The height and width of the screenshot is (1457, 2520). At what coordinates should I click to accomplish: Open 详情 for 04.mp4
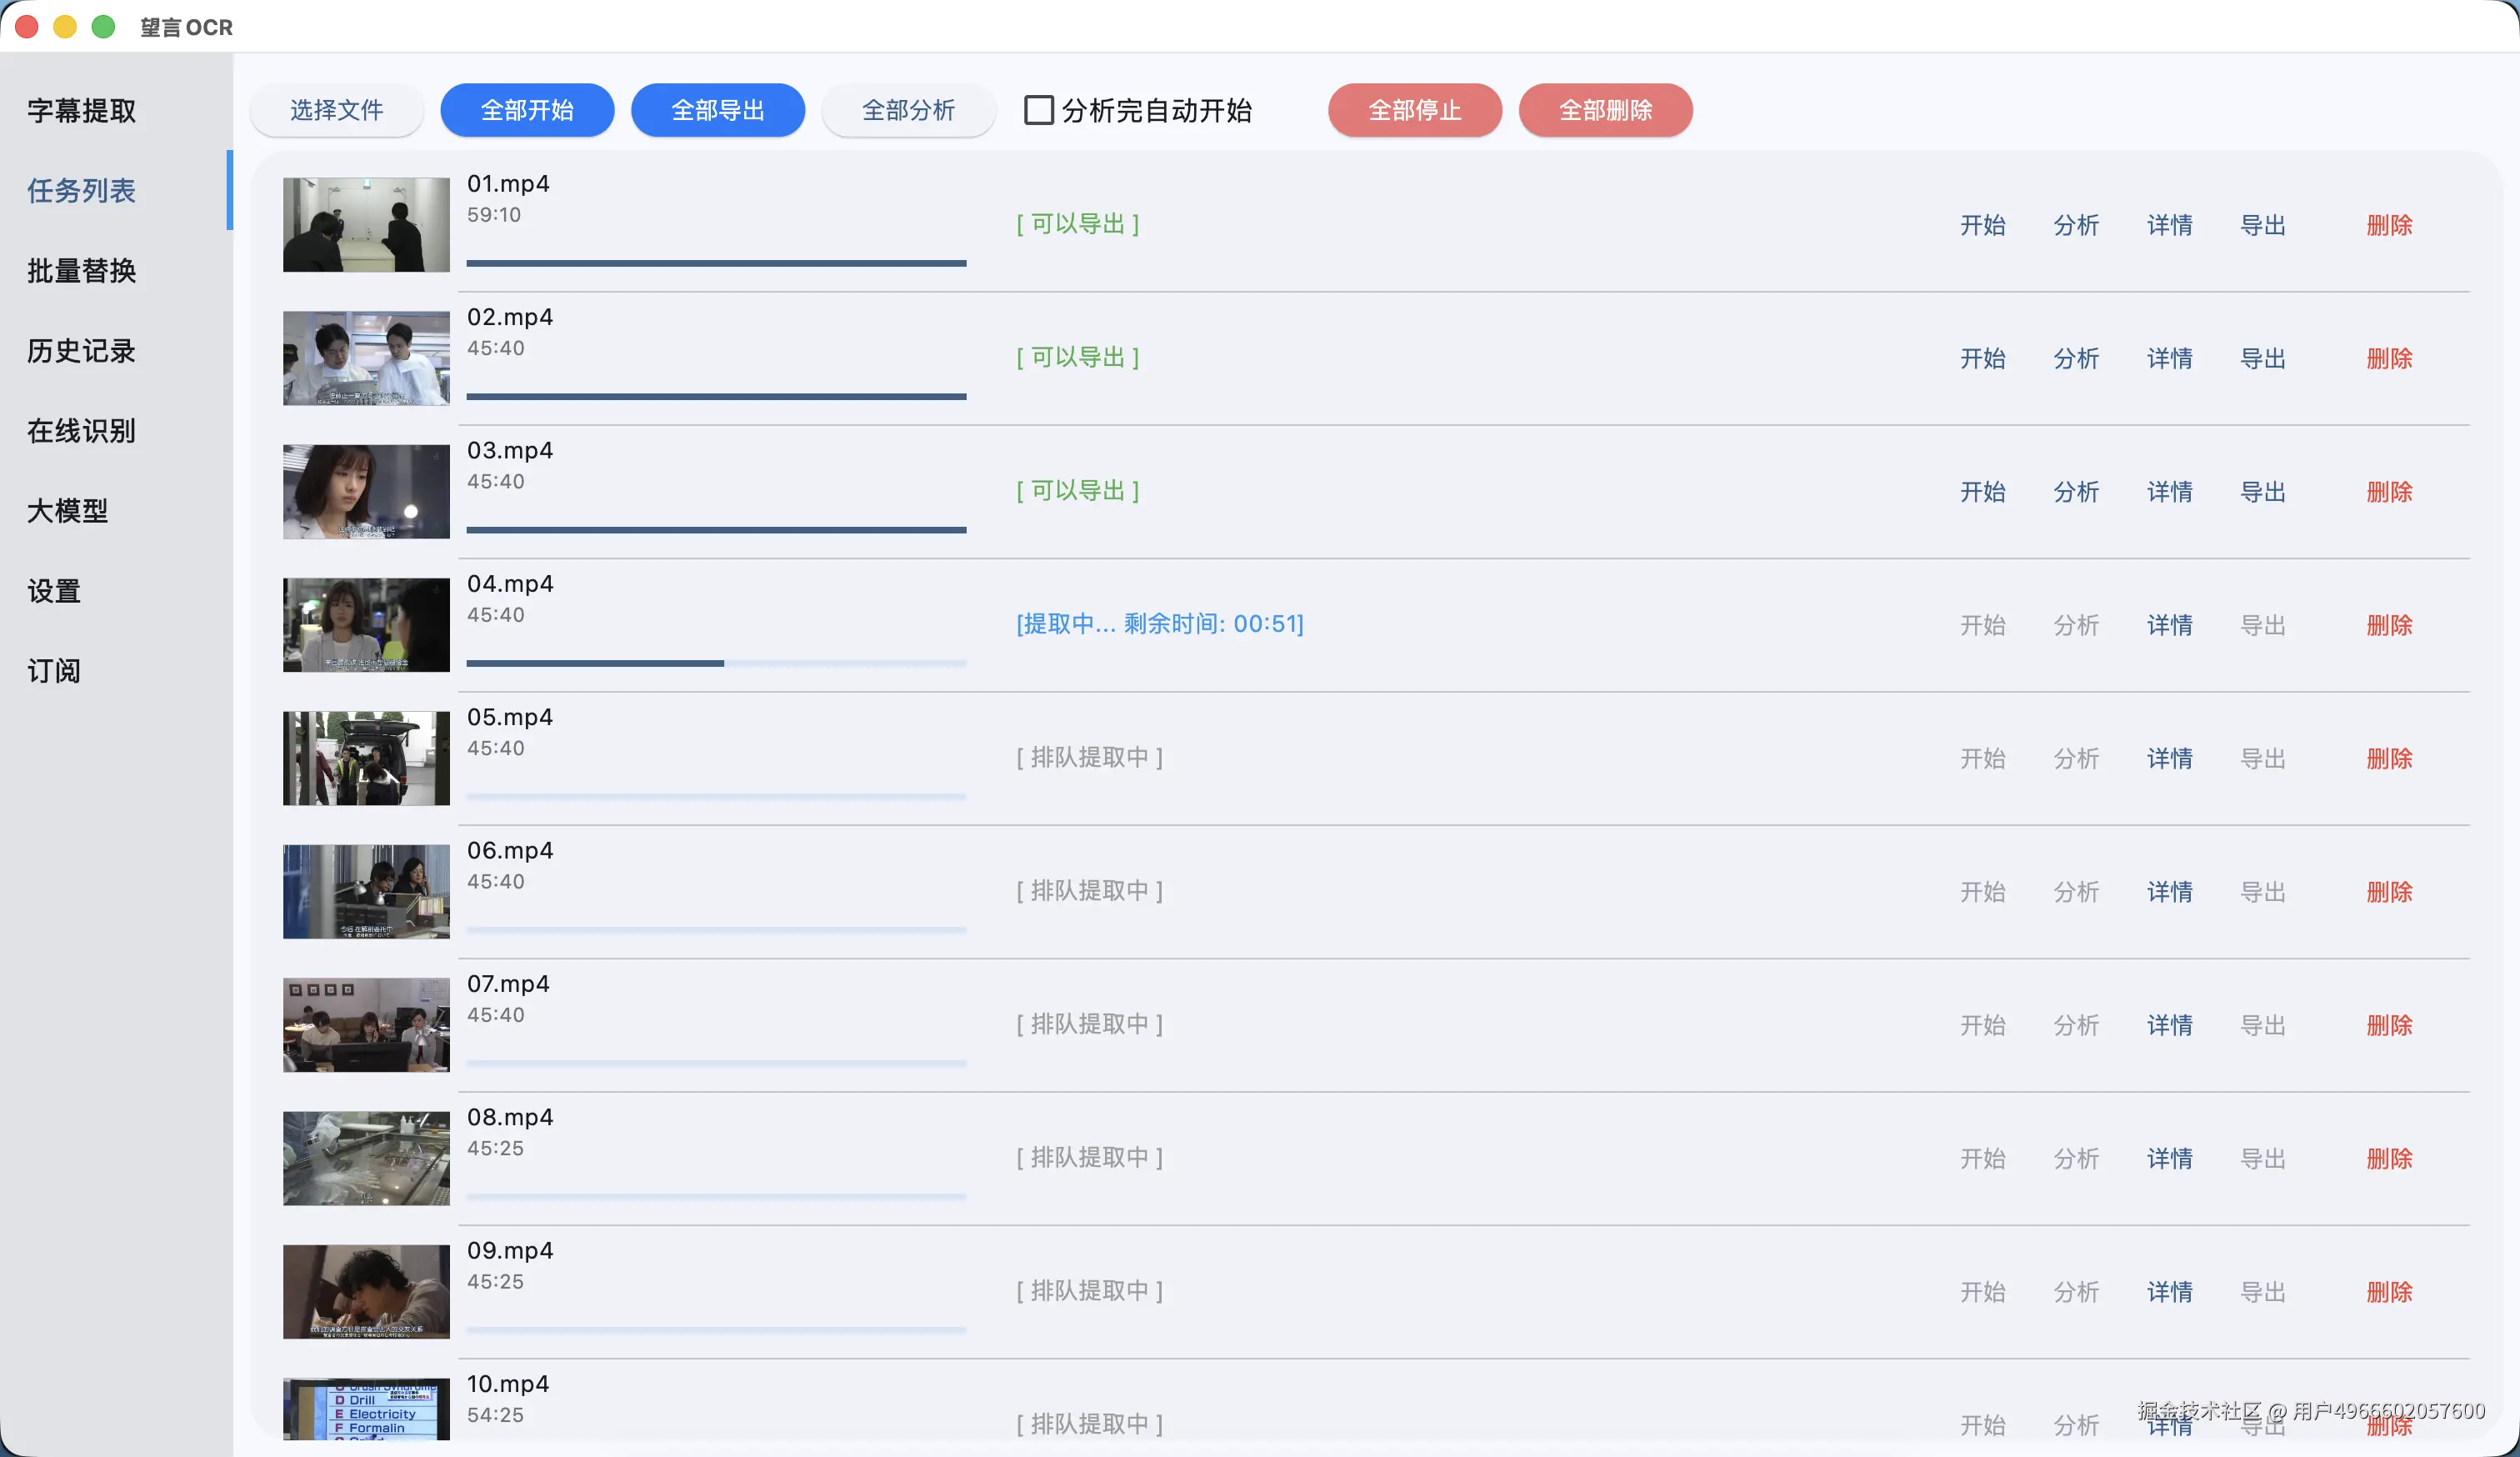coord(2169,625)
